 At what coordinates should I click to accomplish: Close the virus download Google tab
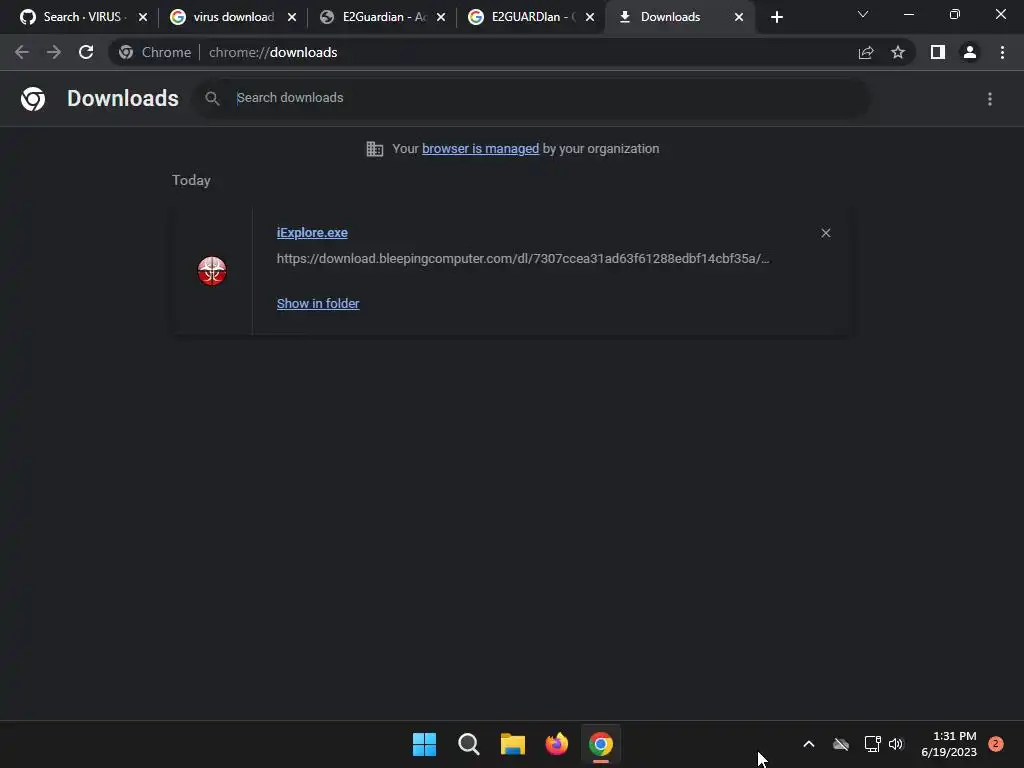click(x=292, y=17)
